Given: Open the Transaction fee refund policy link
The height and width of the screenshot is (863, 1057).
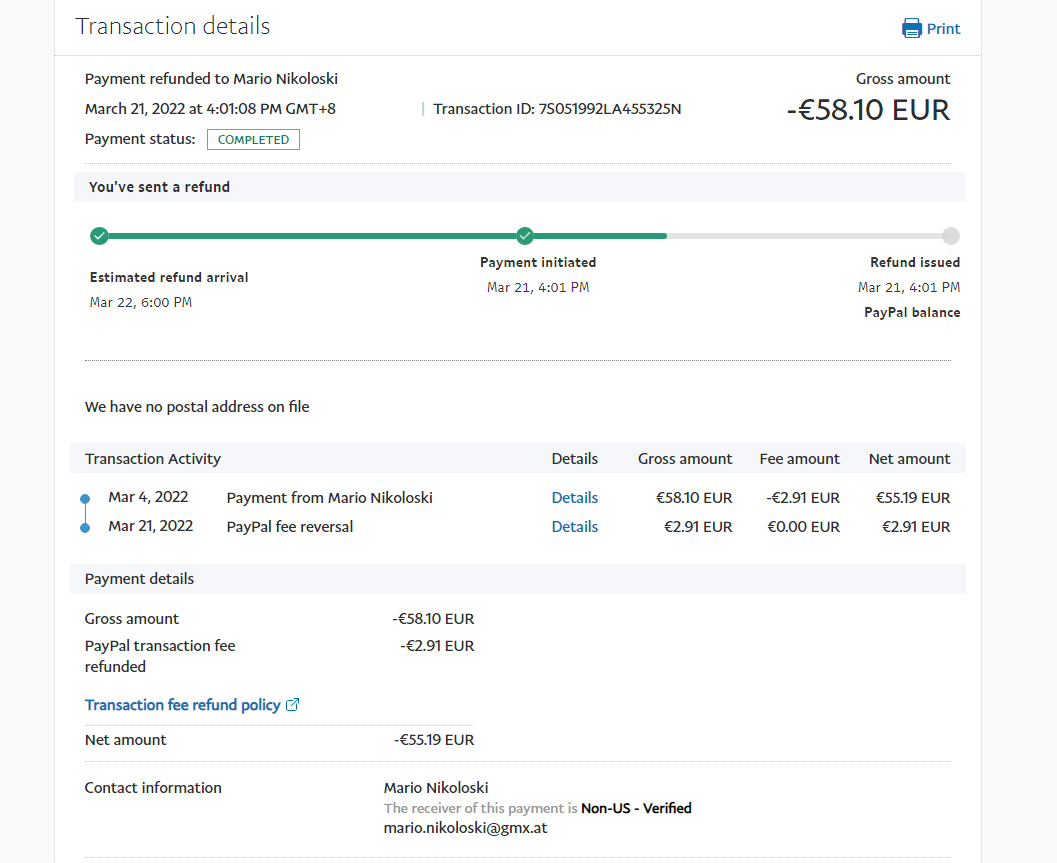Looking at the screenshot, I should 182,705.
